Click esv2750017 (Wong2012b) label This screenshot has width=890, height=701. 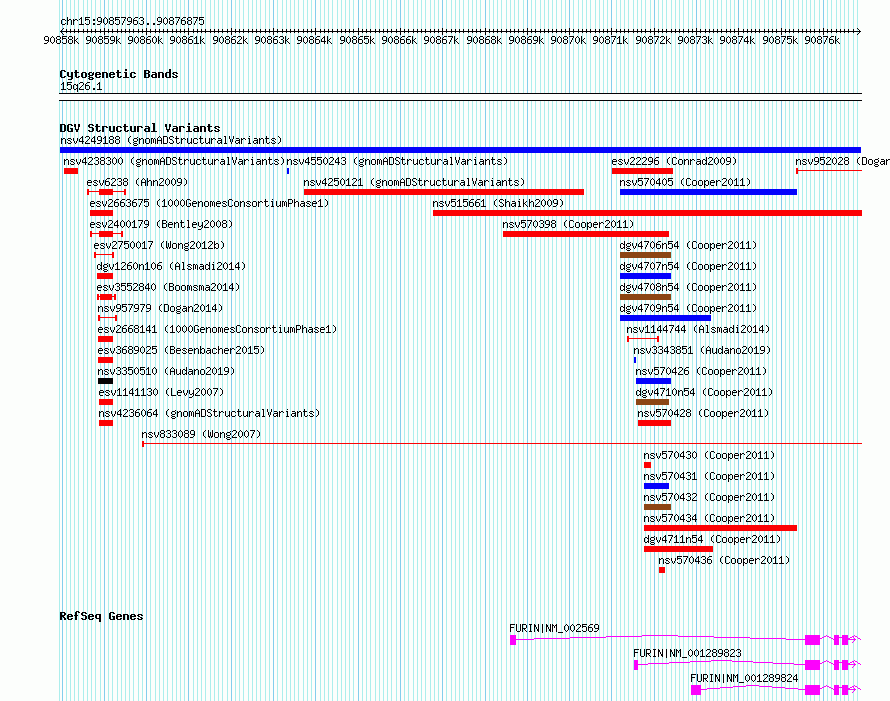(x=159, y=245)
